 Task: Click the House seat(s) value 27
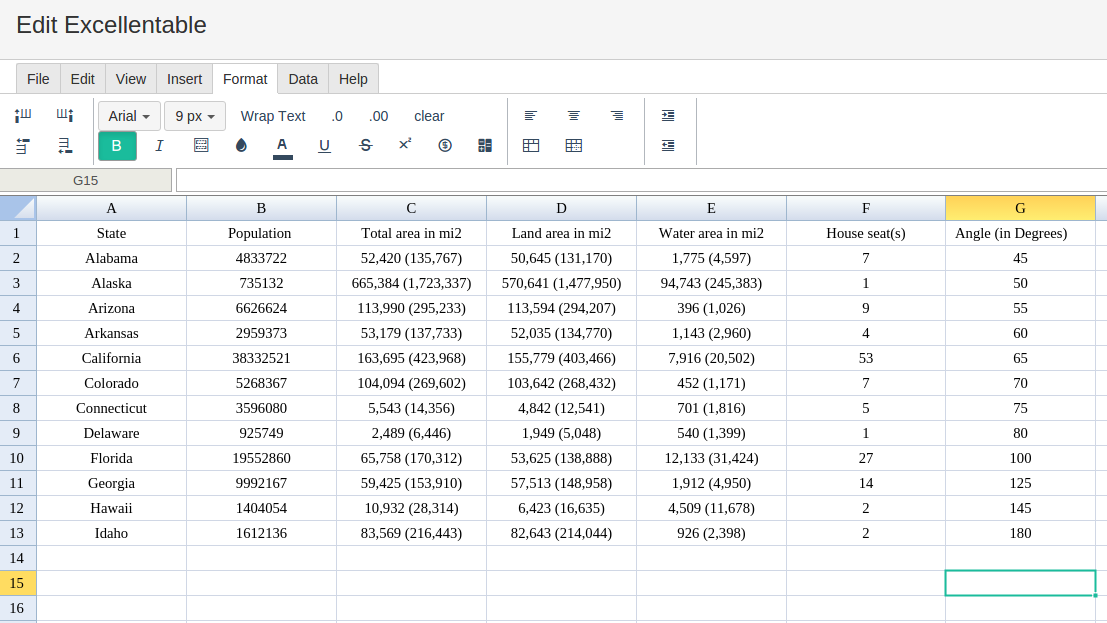pyautogui.click(x=866, y=458)
